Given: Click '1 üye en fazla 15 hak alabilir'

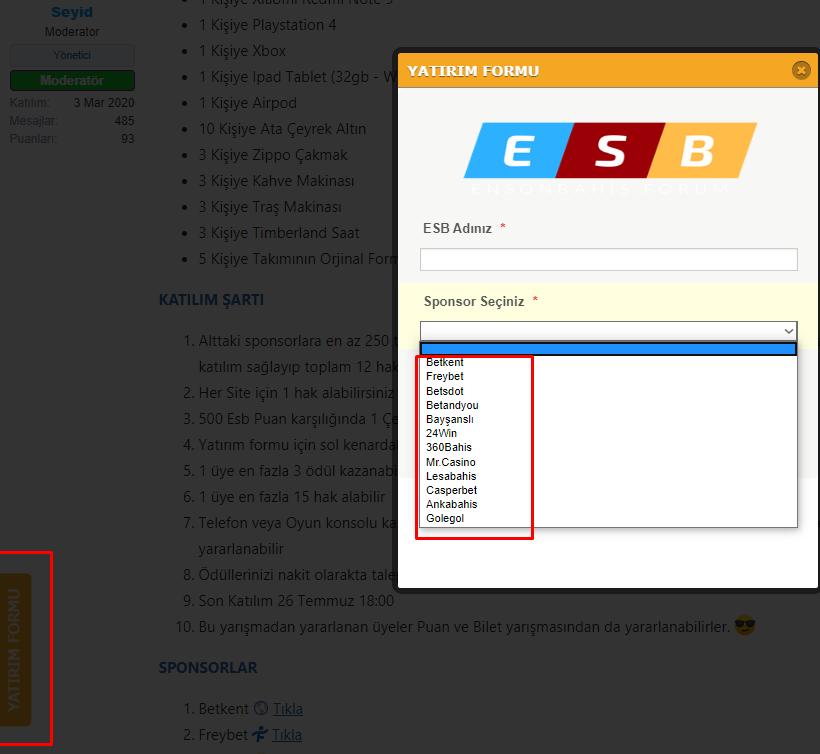Looking at the screenshot, I should point(292,497).
